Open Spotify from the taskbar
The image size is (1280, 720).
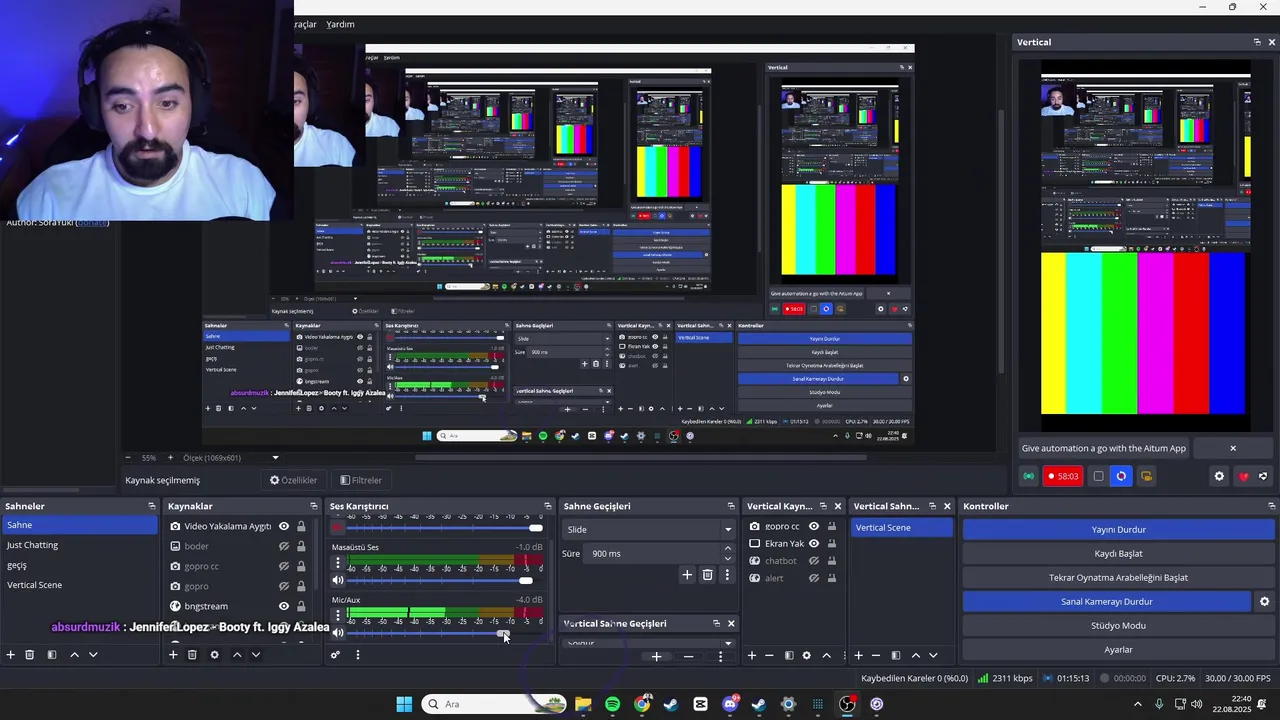(612, 704)
